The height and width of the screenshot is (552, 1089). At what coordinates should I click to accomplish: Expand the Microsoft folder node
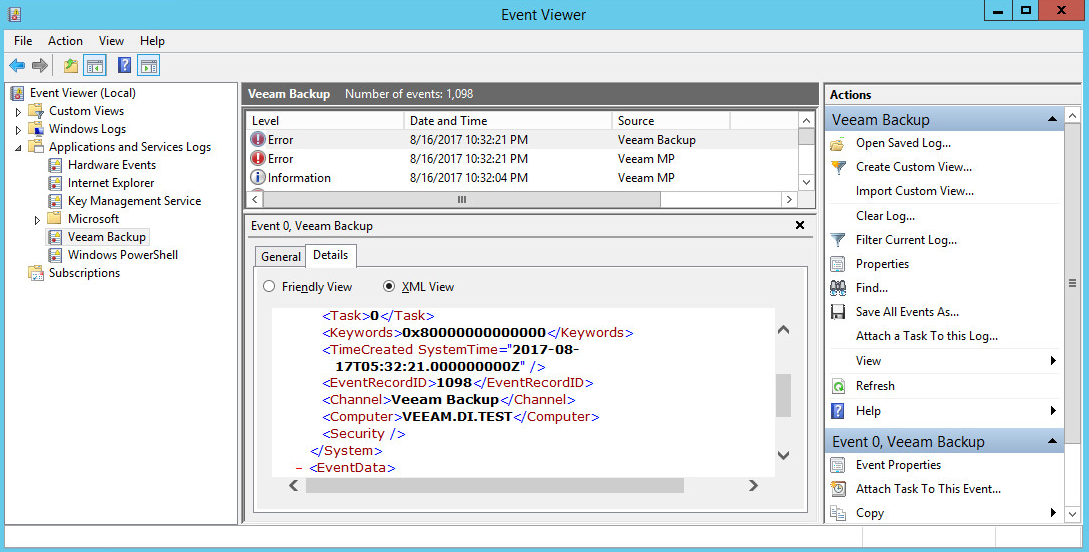click(x=37, y=219)
